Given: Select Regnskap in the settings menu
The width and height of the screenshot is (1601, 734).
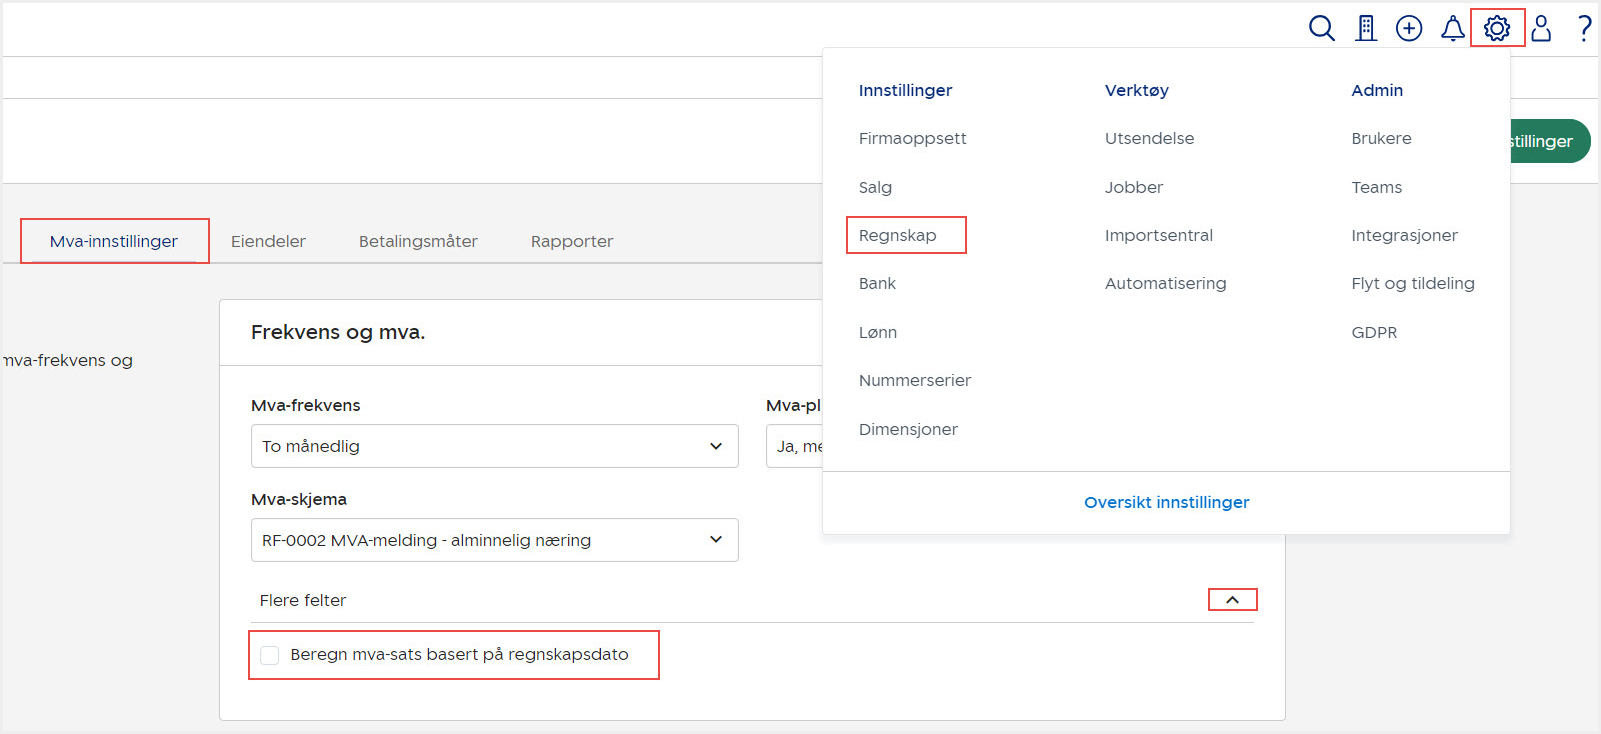Looking at the screenshot, I should coord(898,236).
